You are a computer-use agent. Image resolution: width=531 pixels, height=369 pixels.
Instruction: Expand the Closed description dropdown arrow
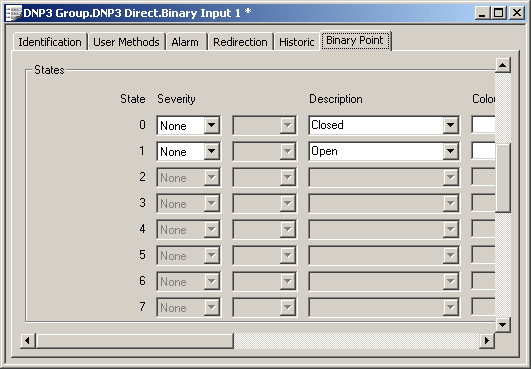[450, 125]
